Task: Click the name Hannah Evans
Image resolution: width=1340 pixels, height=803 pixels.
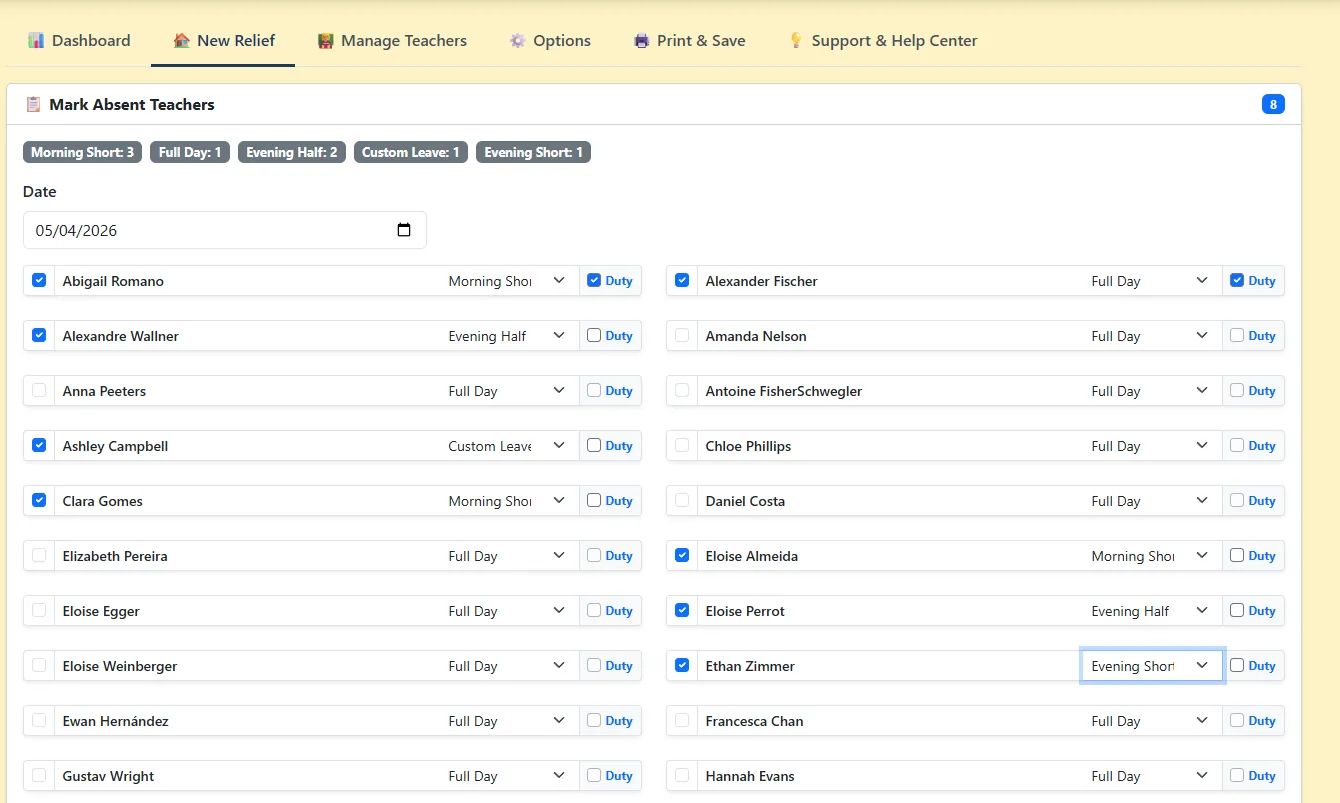Action: tap(750, 776)
